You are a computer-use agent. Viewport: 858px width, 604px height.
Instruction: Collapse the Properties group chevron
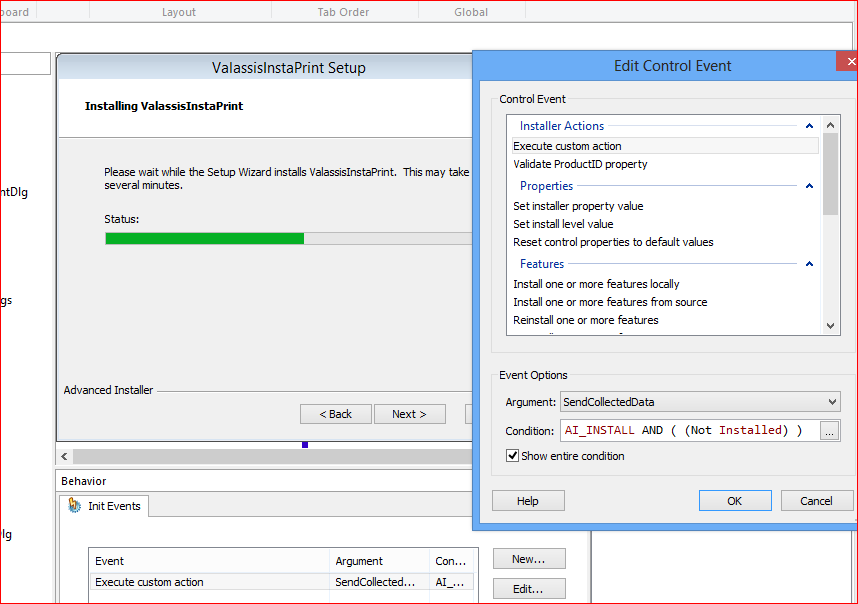pos(809,186)
